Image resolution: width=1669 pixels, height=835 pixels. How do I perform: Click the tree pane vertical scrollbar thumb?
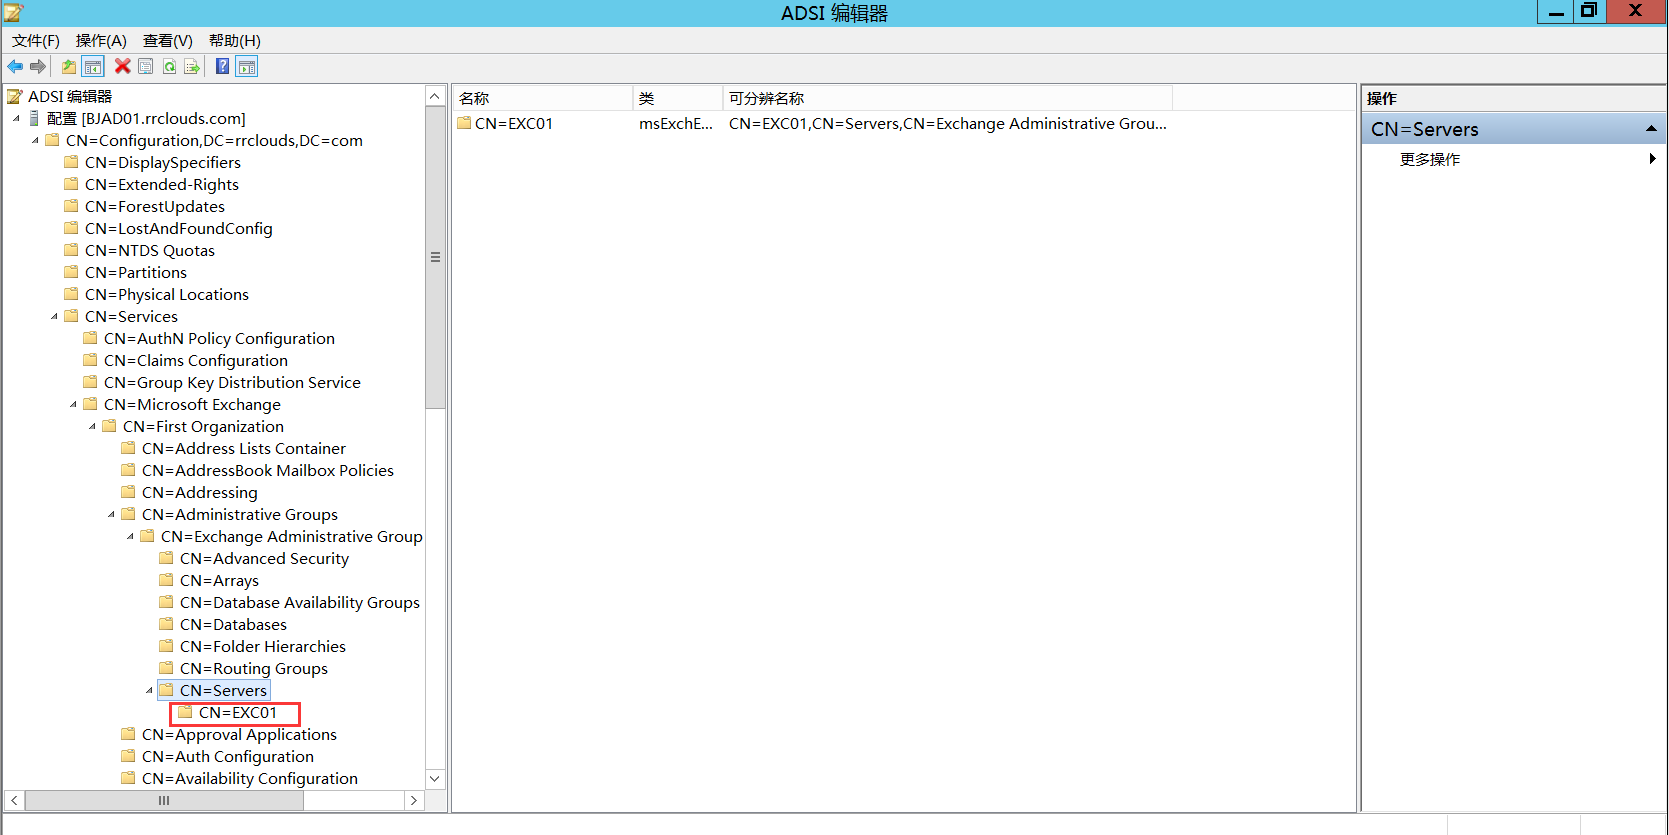435,257
